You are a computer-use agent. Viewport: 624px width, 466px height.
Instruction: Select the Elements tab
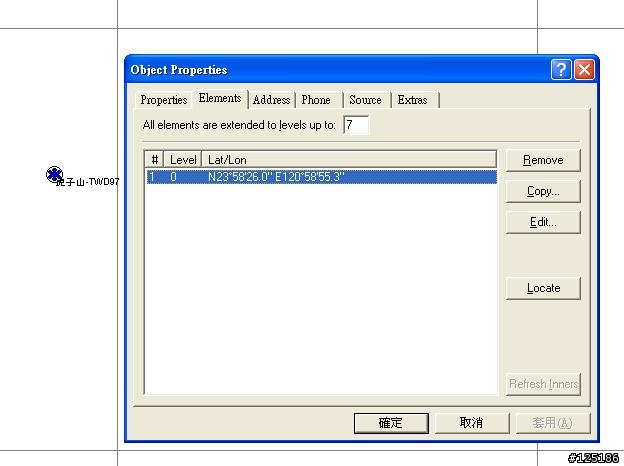[x=220, y=98]
